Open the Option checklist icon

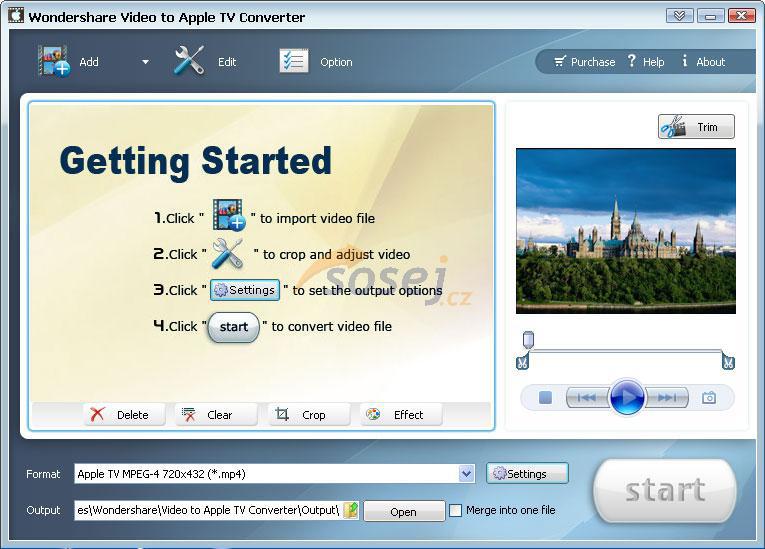[294, 61]
